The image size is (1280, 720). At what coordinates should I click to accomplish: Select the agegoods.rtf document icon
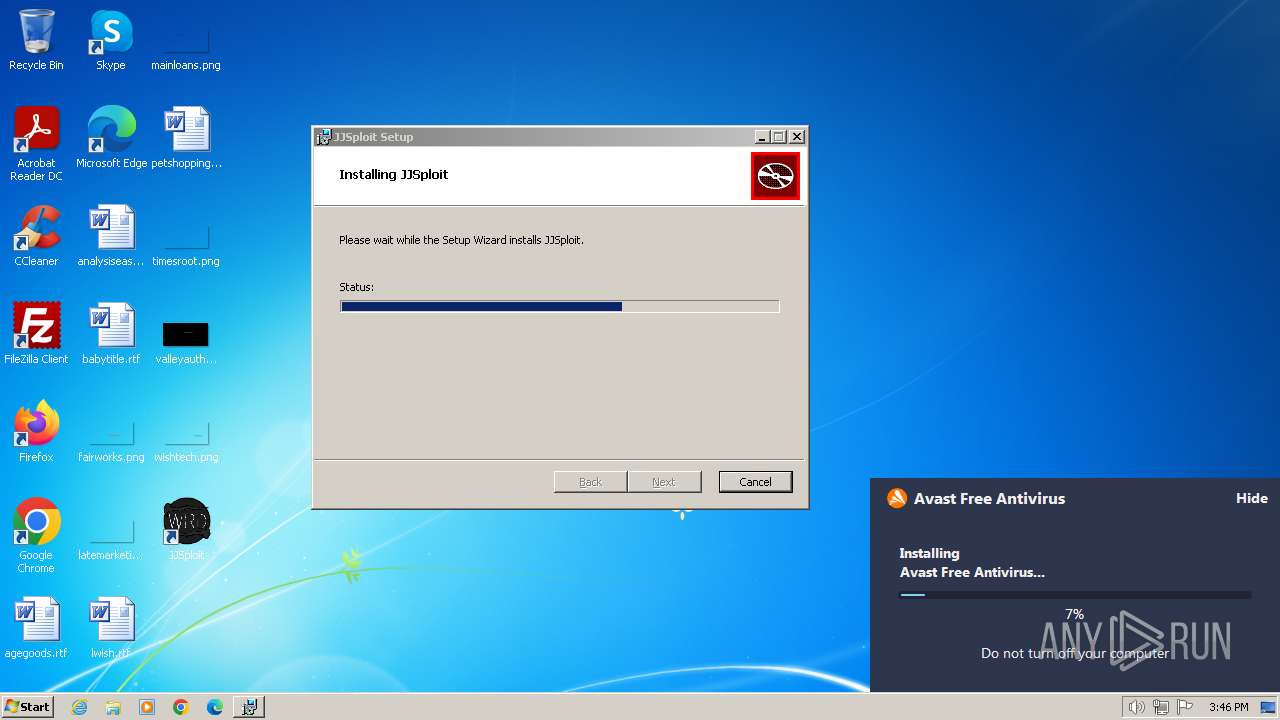click(x=36, y=627)
